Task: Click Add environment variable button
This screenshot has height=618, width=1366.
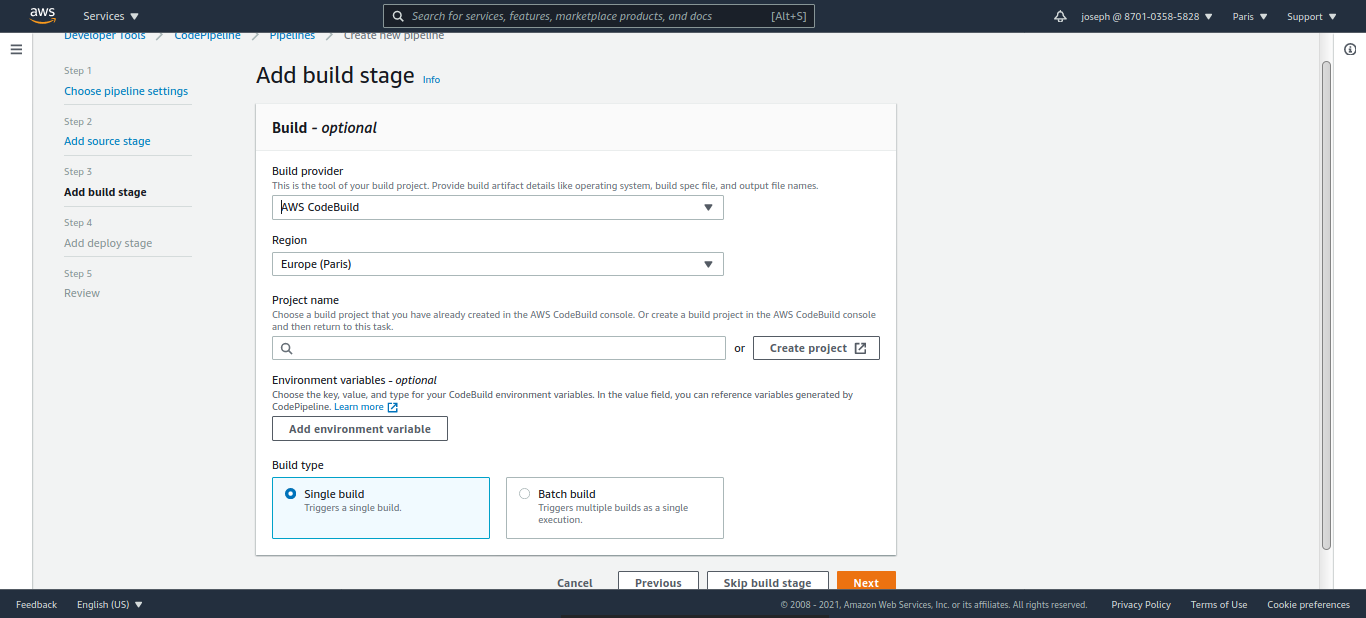Action: (x=359, y=429)
